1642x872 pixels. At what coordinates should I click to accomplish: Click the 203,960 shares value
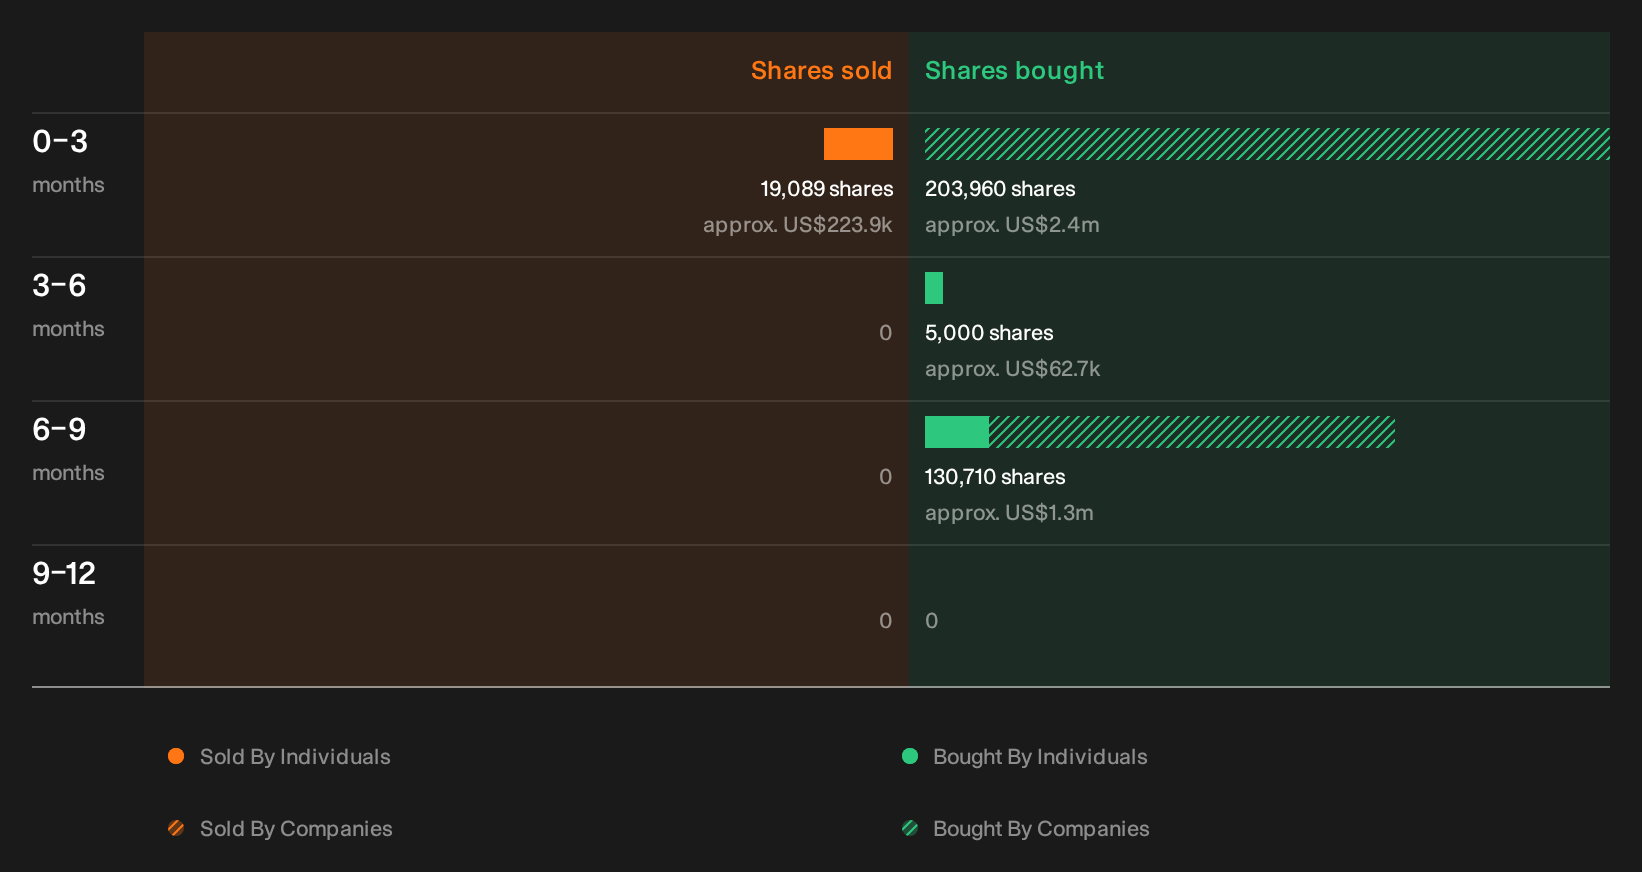pyautogui.click(x=1000, y=189)
